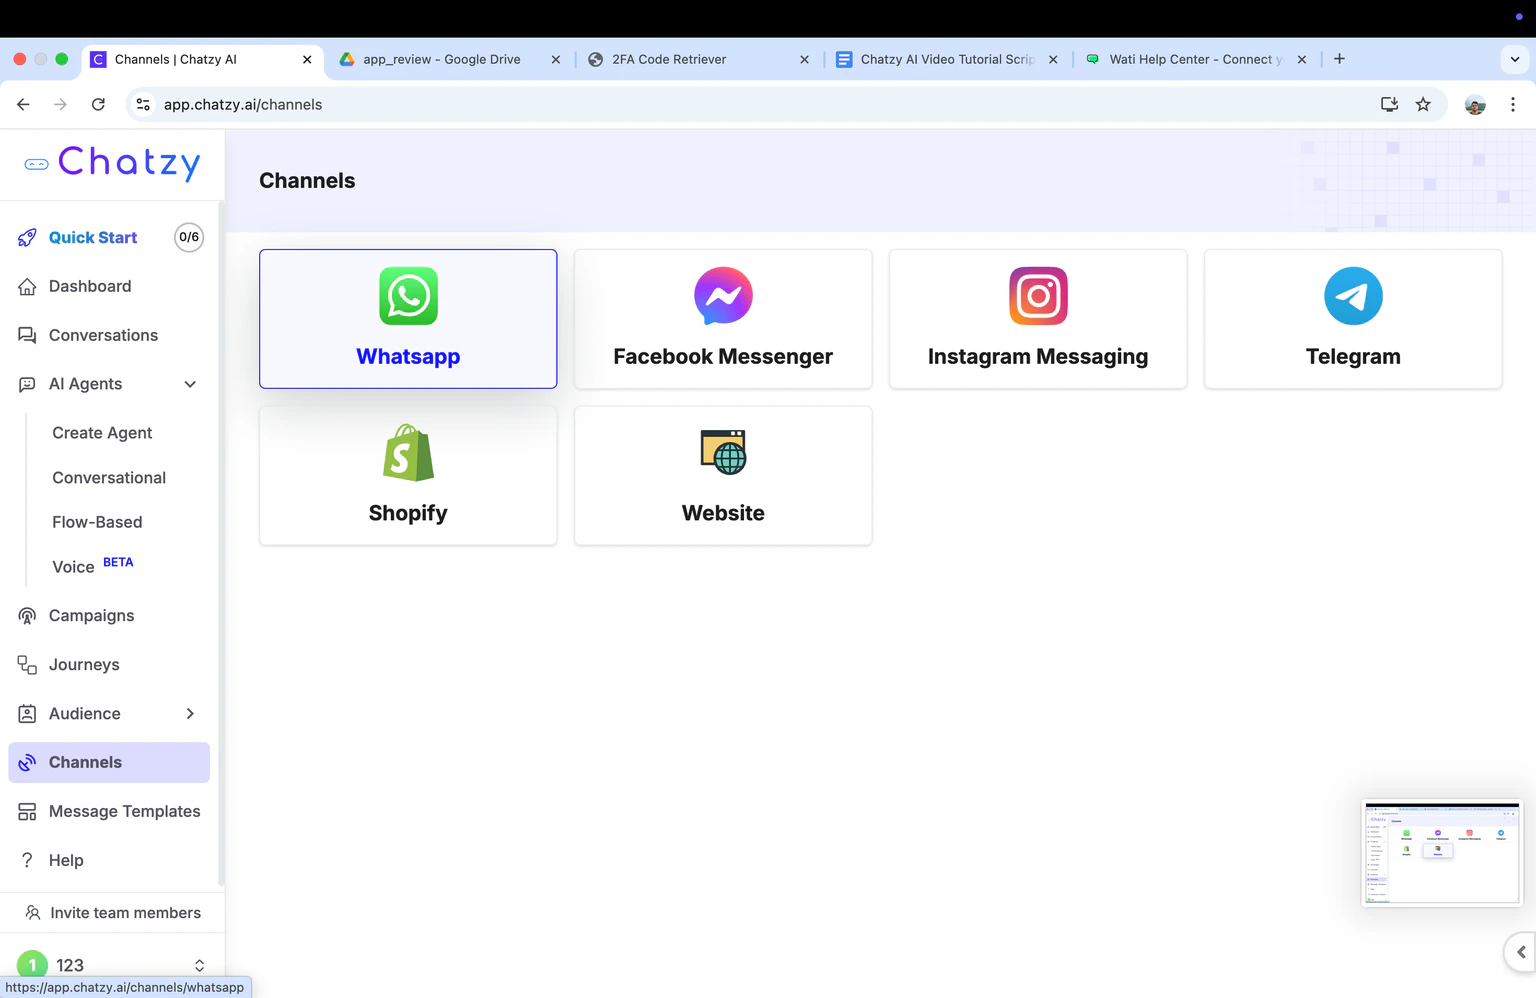Open the screenshot preview thumbnail
The image size is (1536, 998).
coord(1442,853)
